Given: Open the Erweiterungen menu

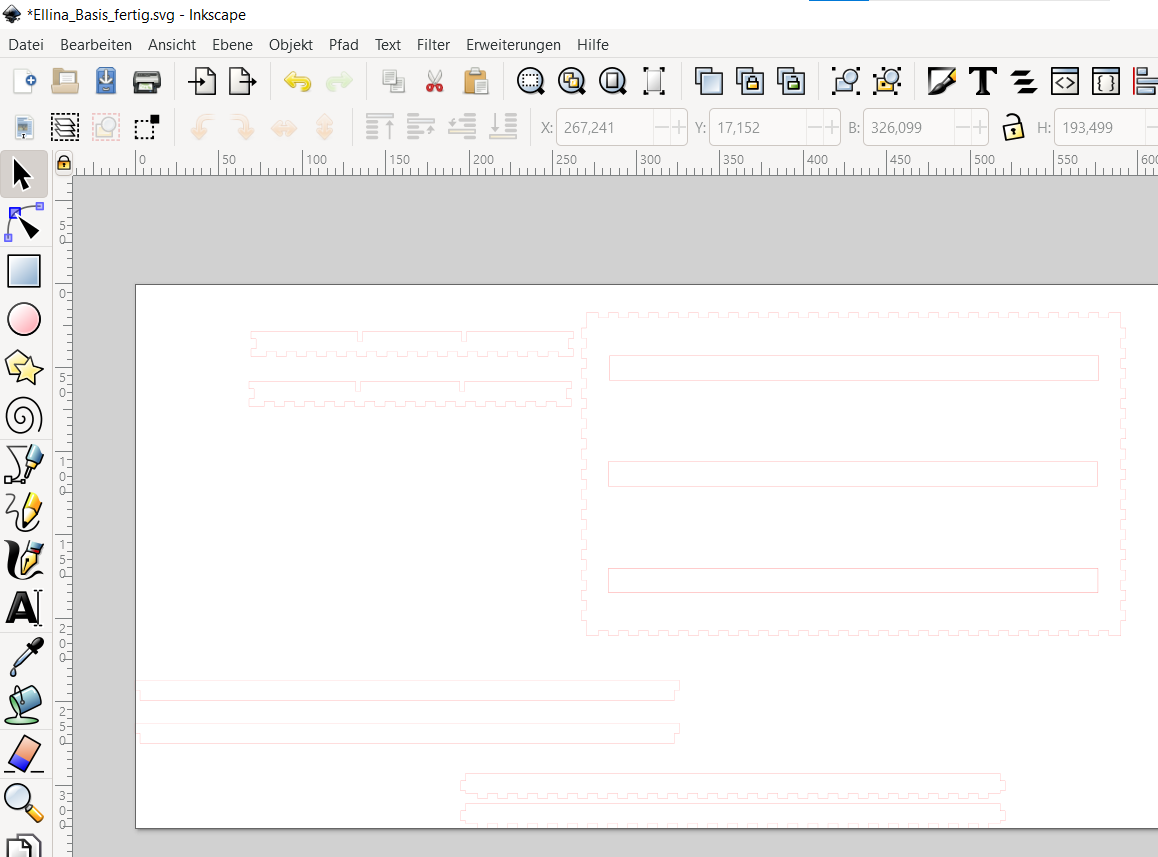Looking at the screenshot, I should pyautogui.click(x=513, y=44).
